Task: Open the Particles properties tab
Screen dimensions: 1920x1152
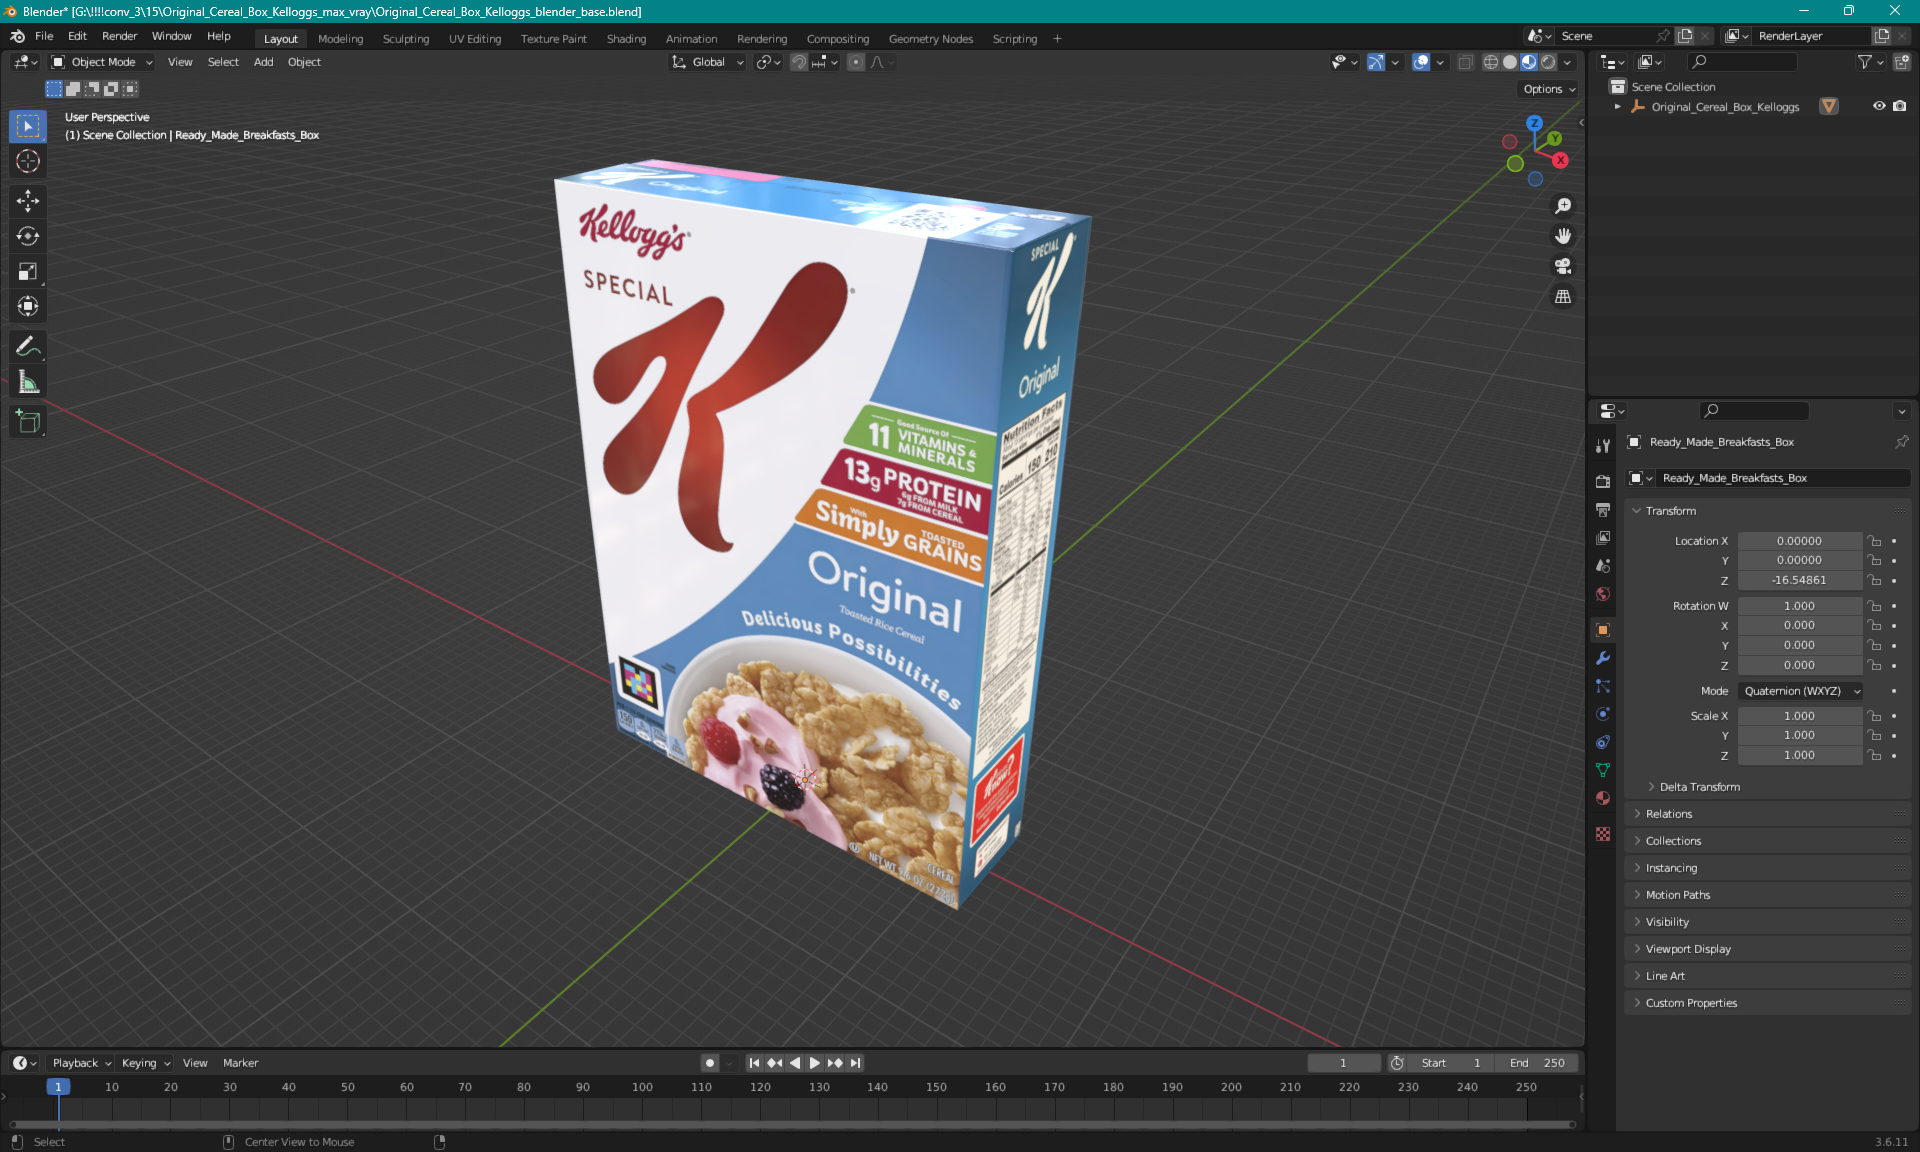Action: (x=1603, y=686)
